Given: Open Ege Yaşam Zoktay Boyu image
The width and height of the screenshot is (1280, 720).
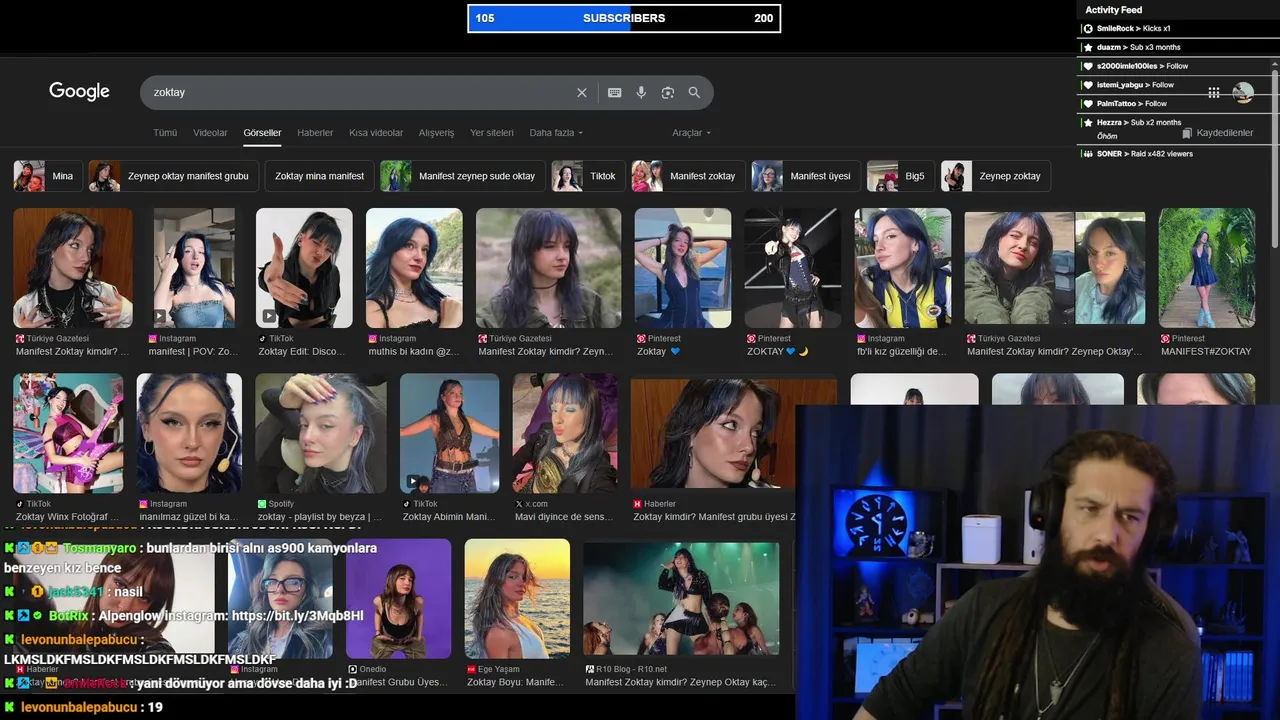Looking at the screenshot, I should click(x=517, y=599).
